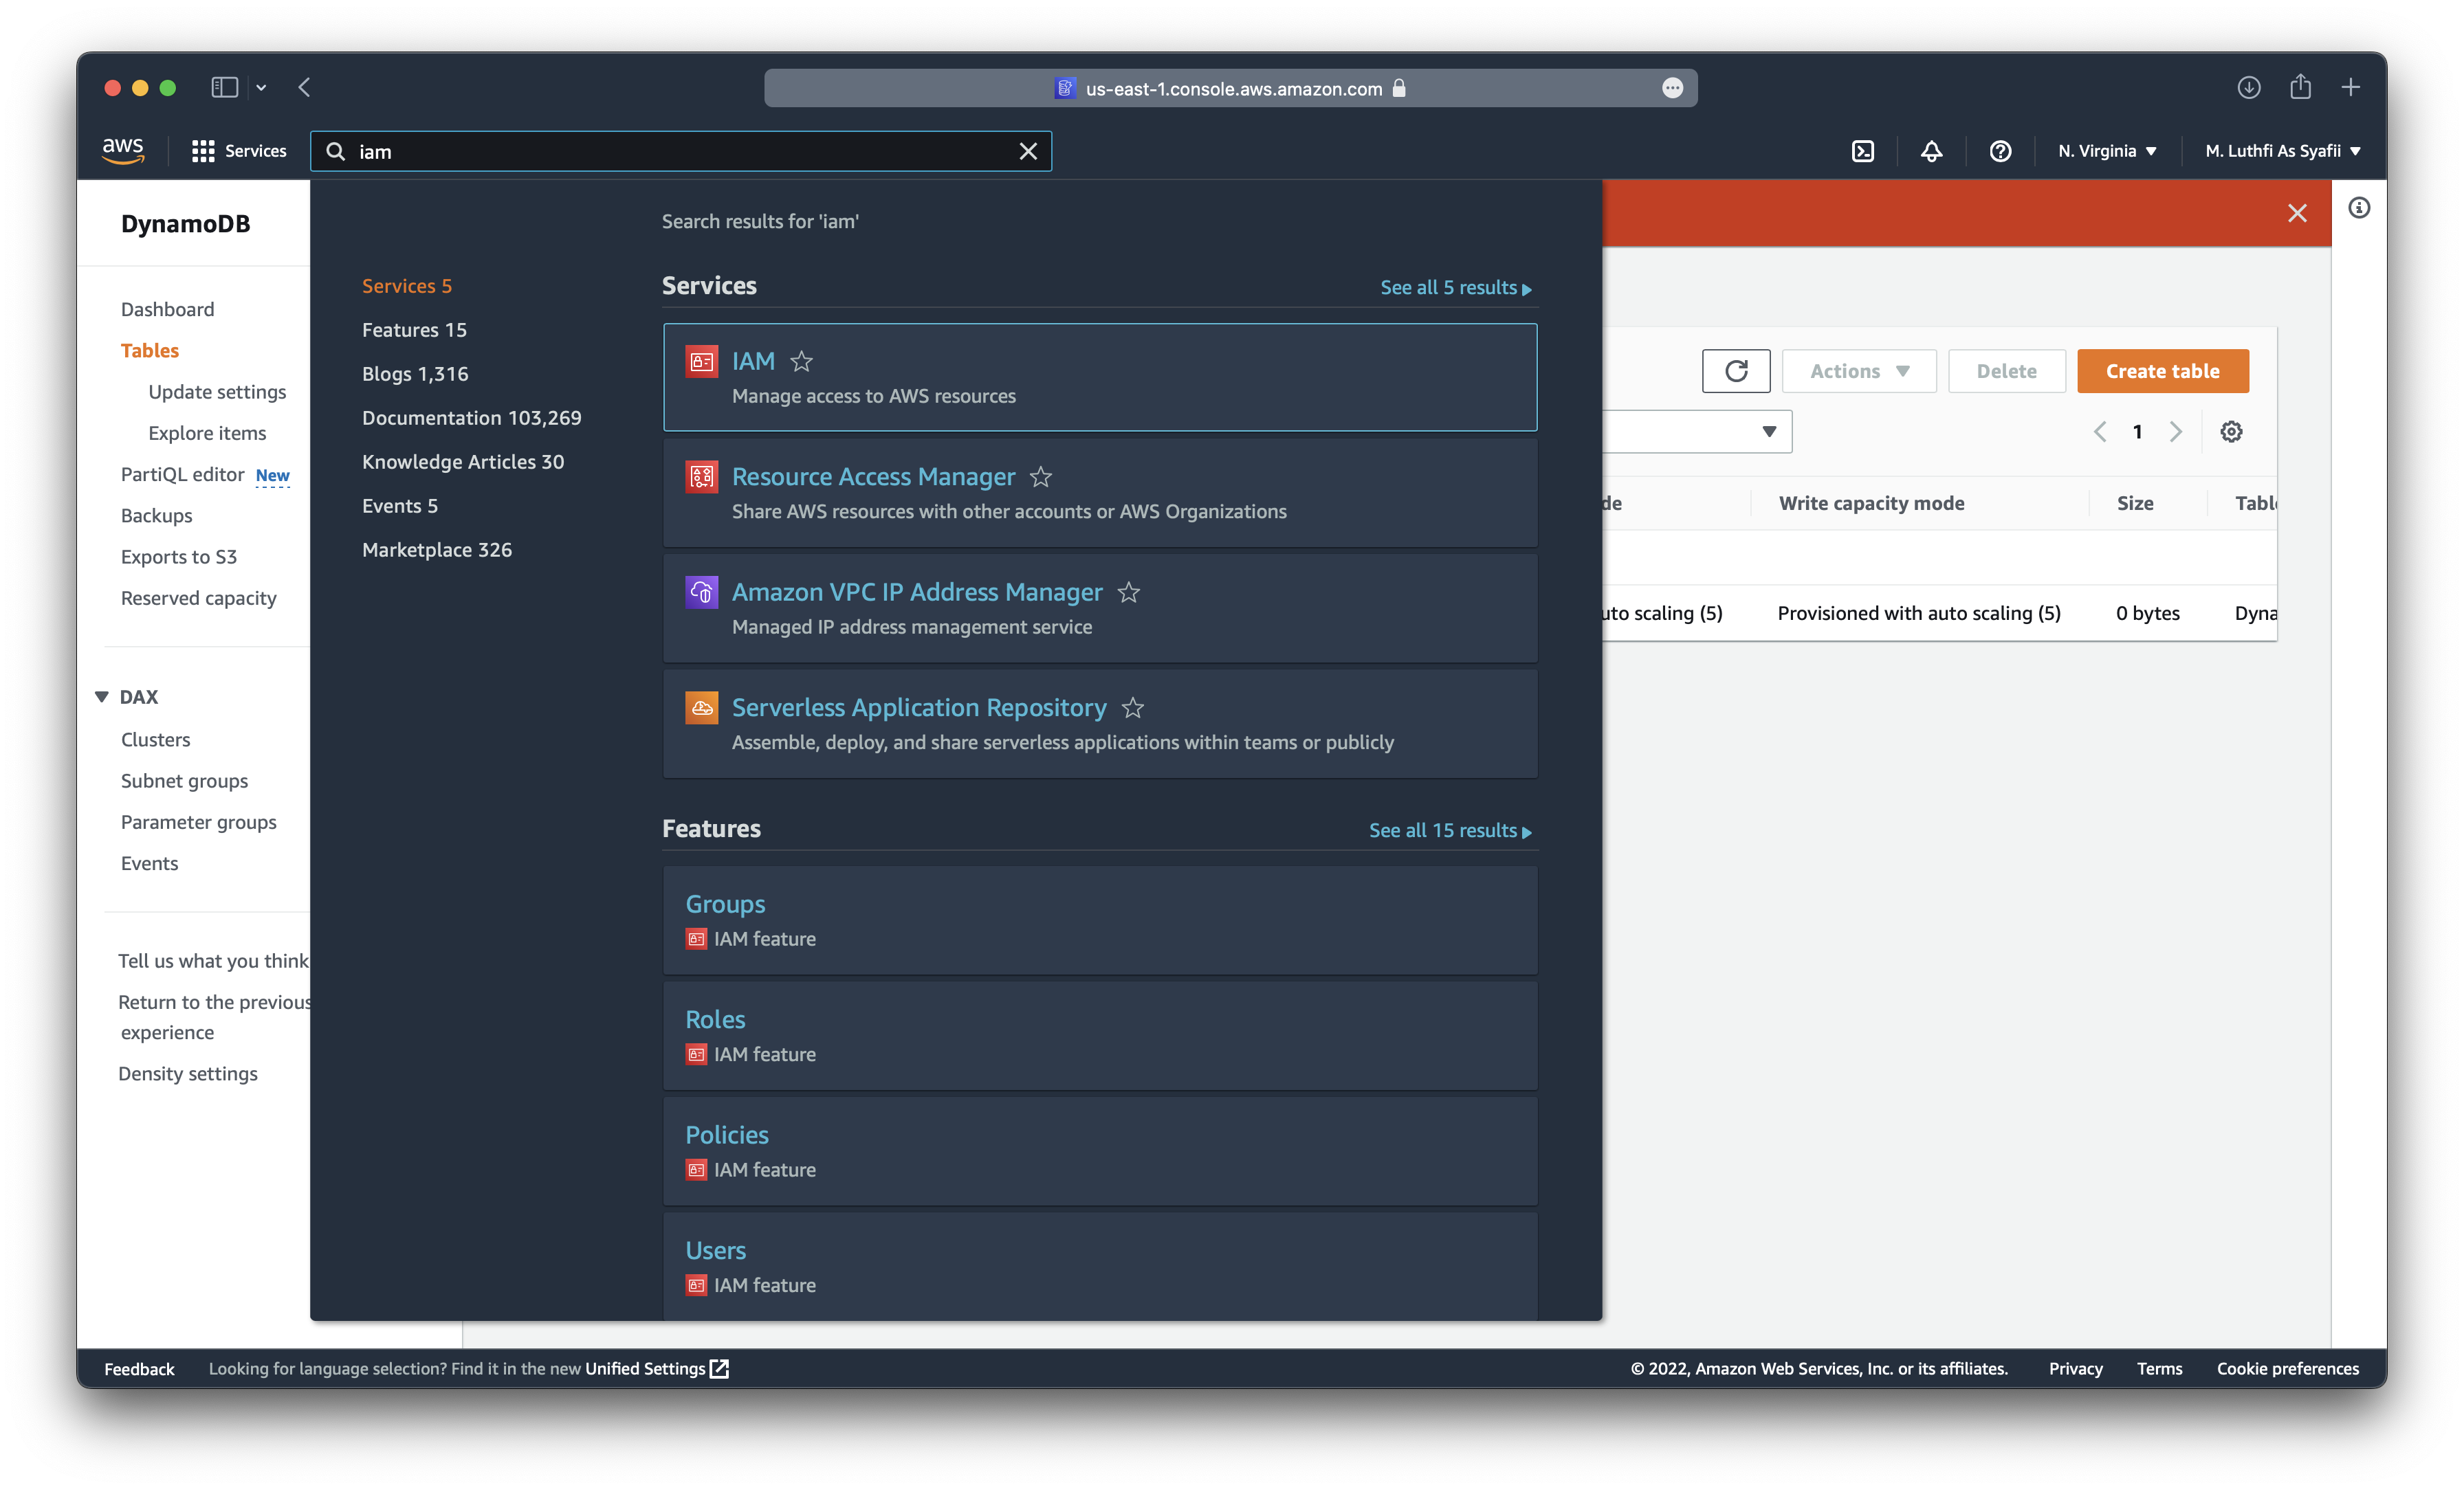
Task: Dismiss the red banner with the X
Action: (2297, 213)
